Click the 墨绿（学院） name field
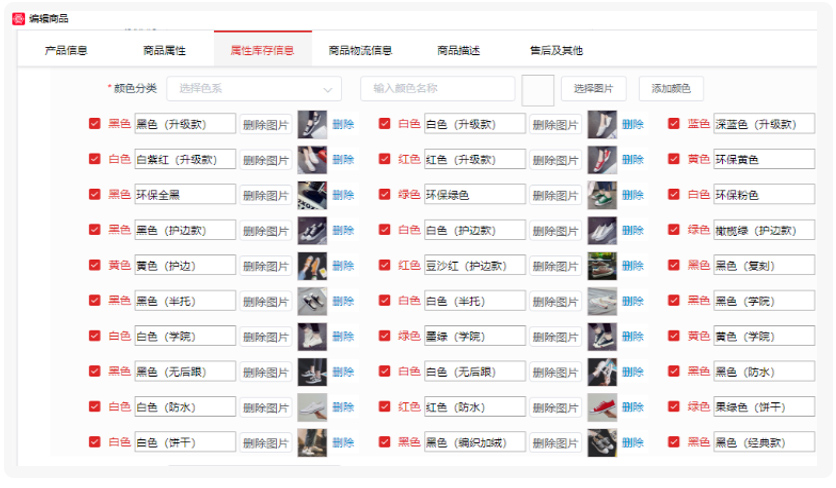The height and width of the screenshot is (488, 836). 475,336
